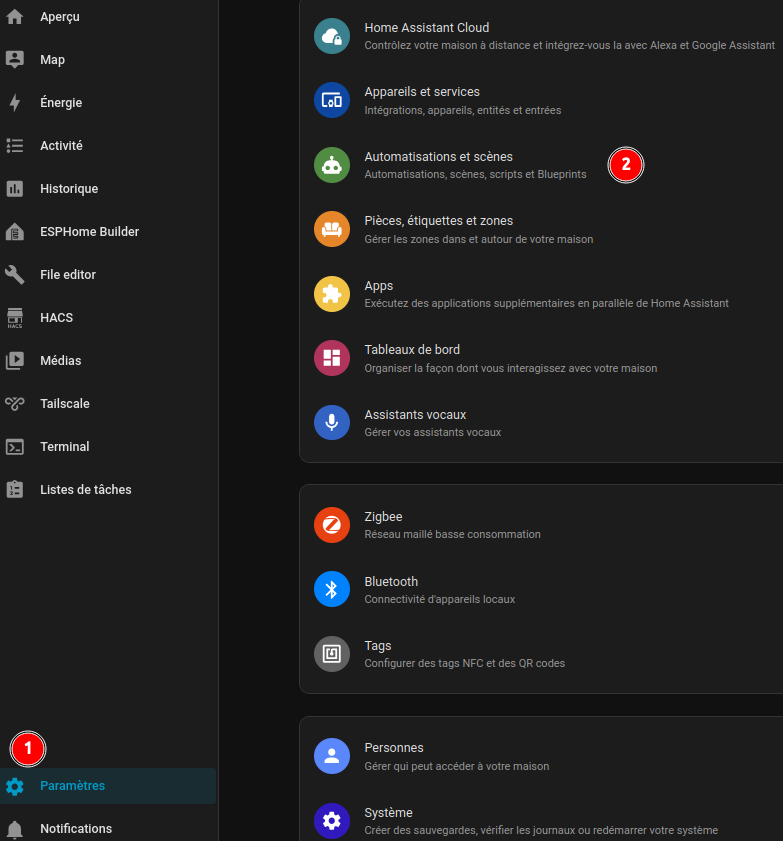Screen dimensions: 783x841
Task: Click the Historique chart icon
Action: pyautogui.click(x=14, y=189)
